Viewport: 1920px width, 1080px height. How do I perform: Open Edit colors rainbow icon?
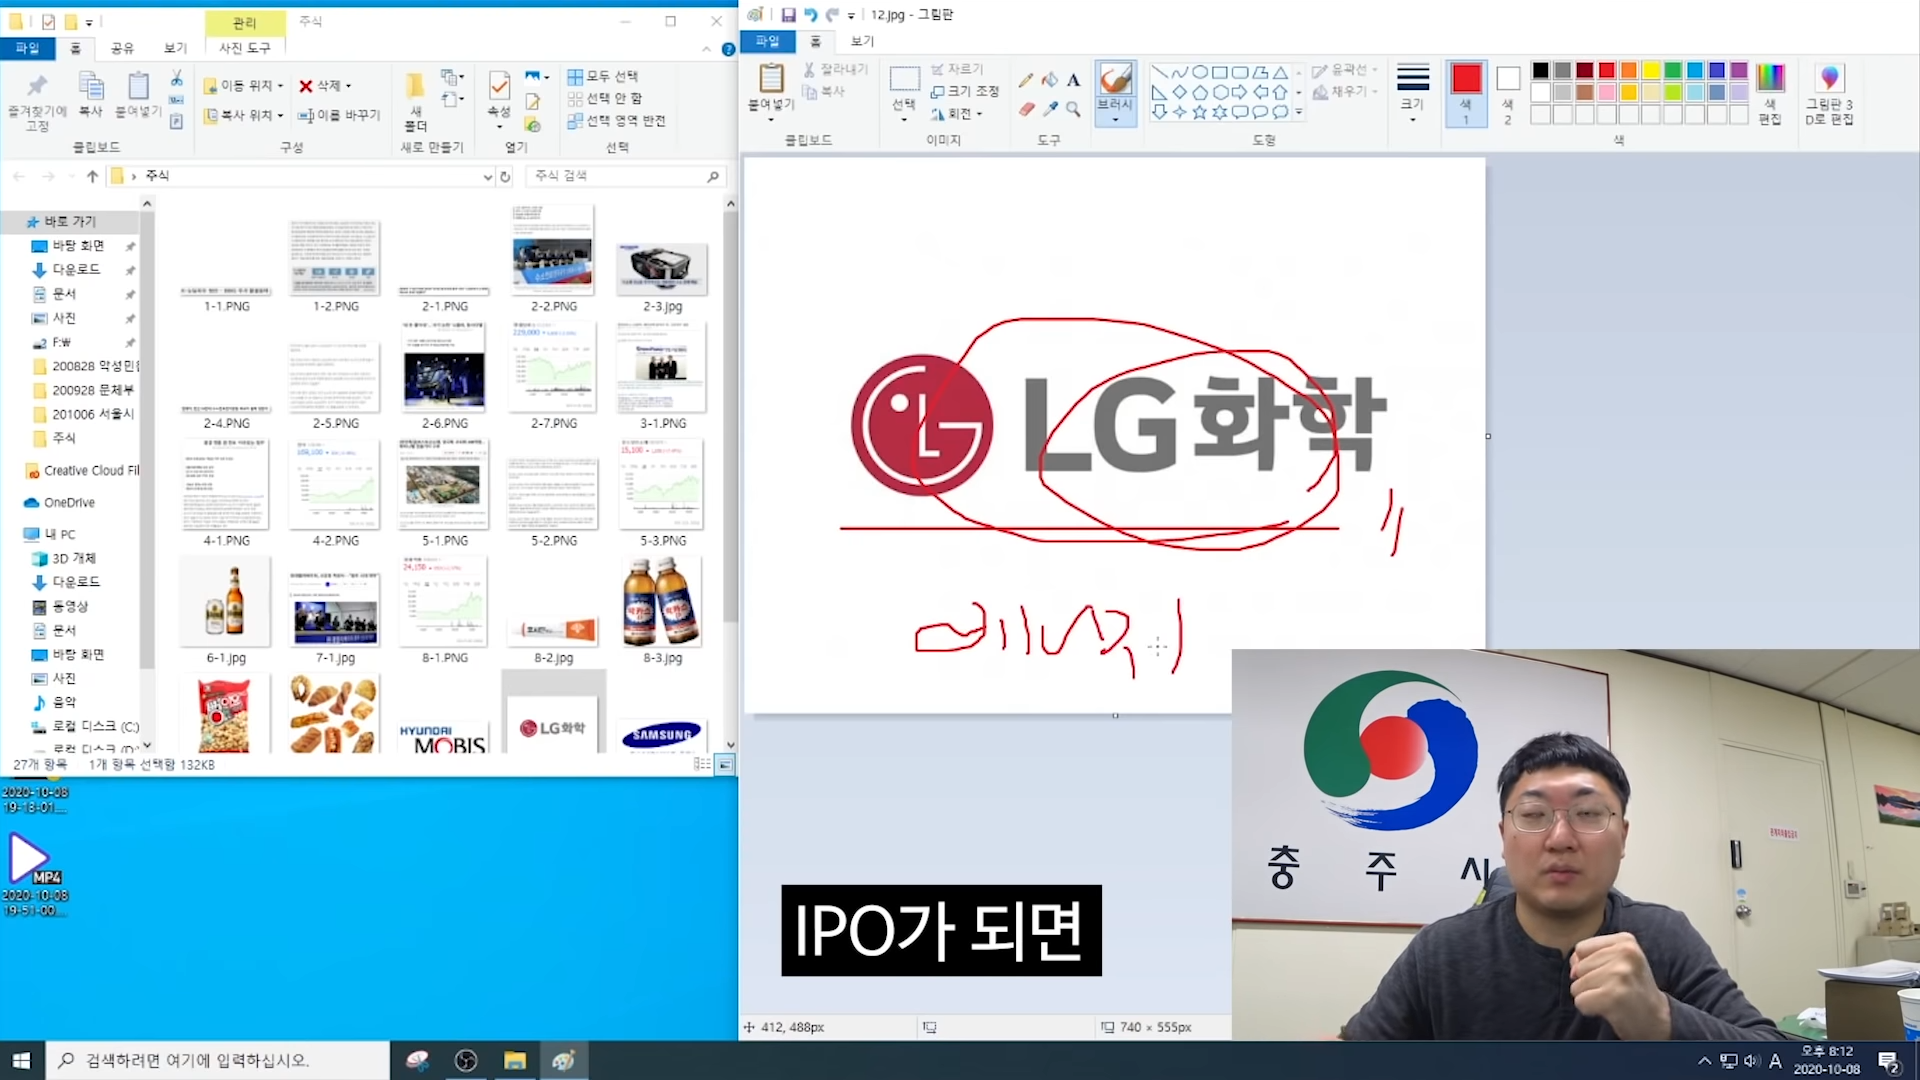pos(1770,78)
